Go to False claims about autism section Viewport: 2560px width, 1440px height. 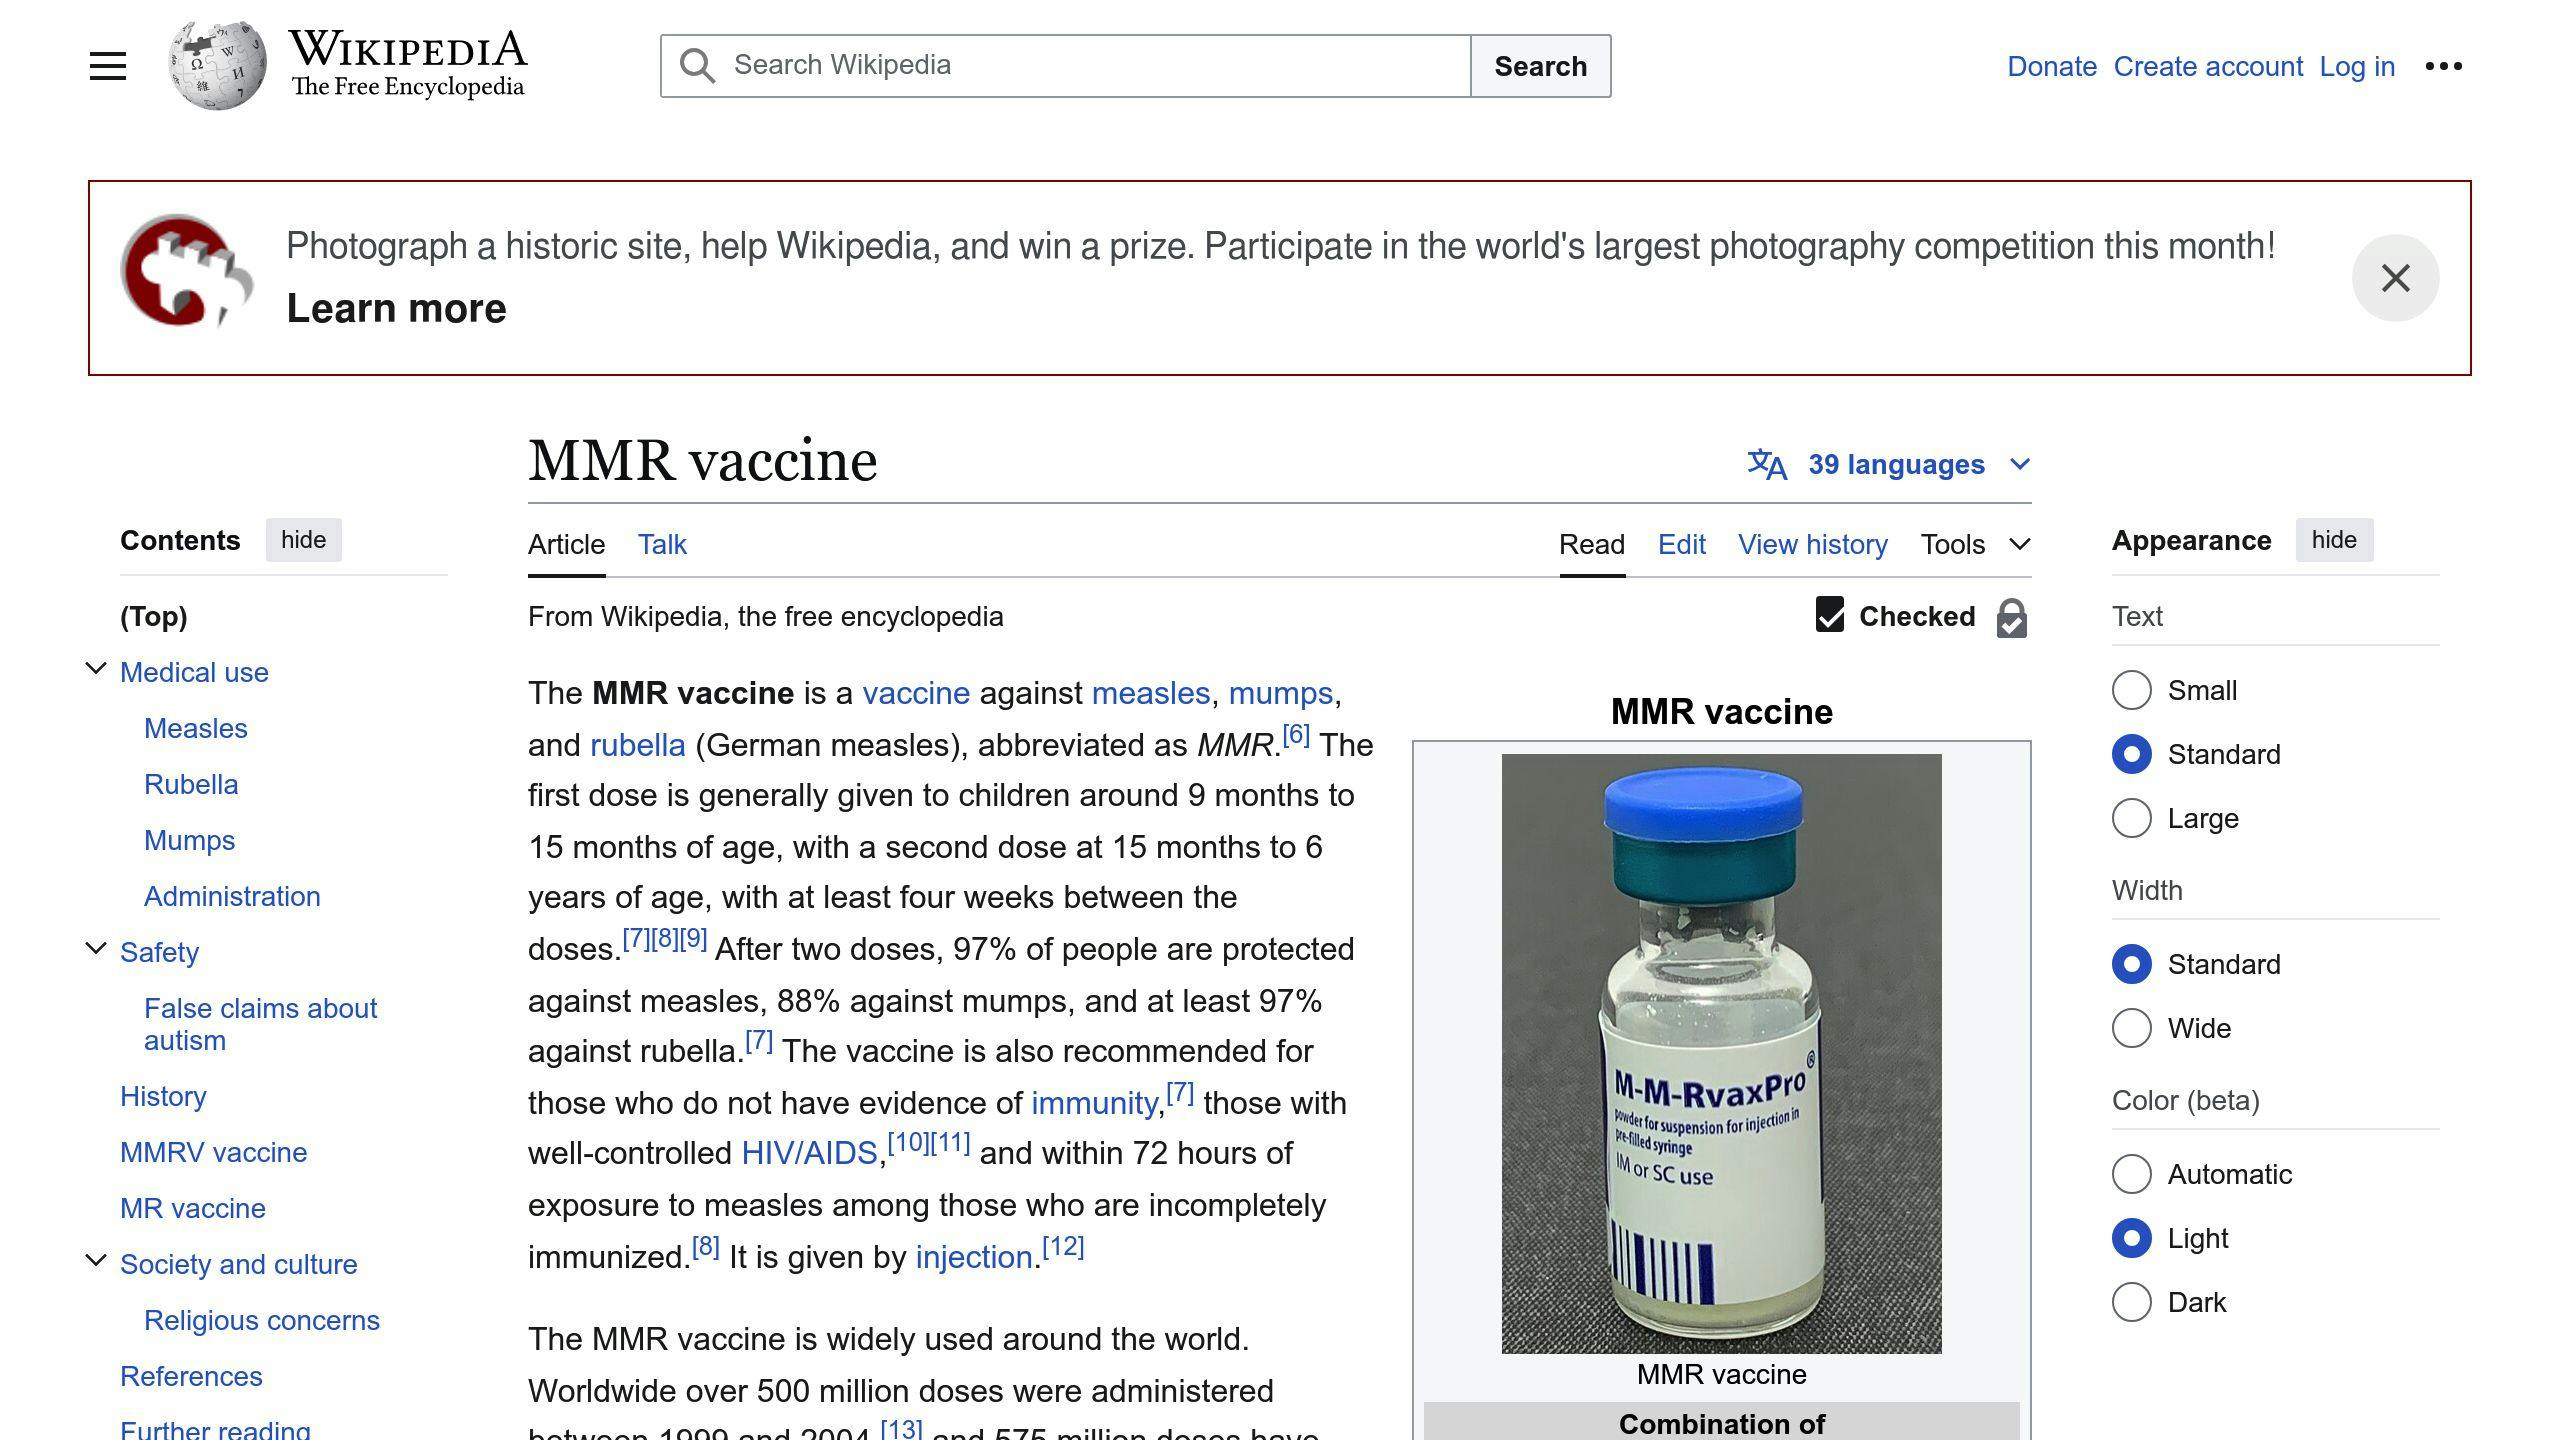pos(260,1024)
